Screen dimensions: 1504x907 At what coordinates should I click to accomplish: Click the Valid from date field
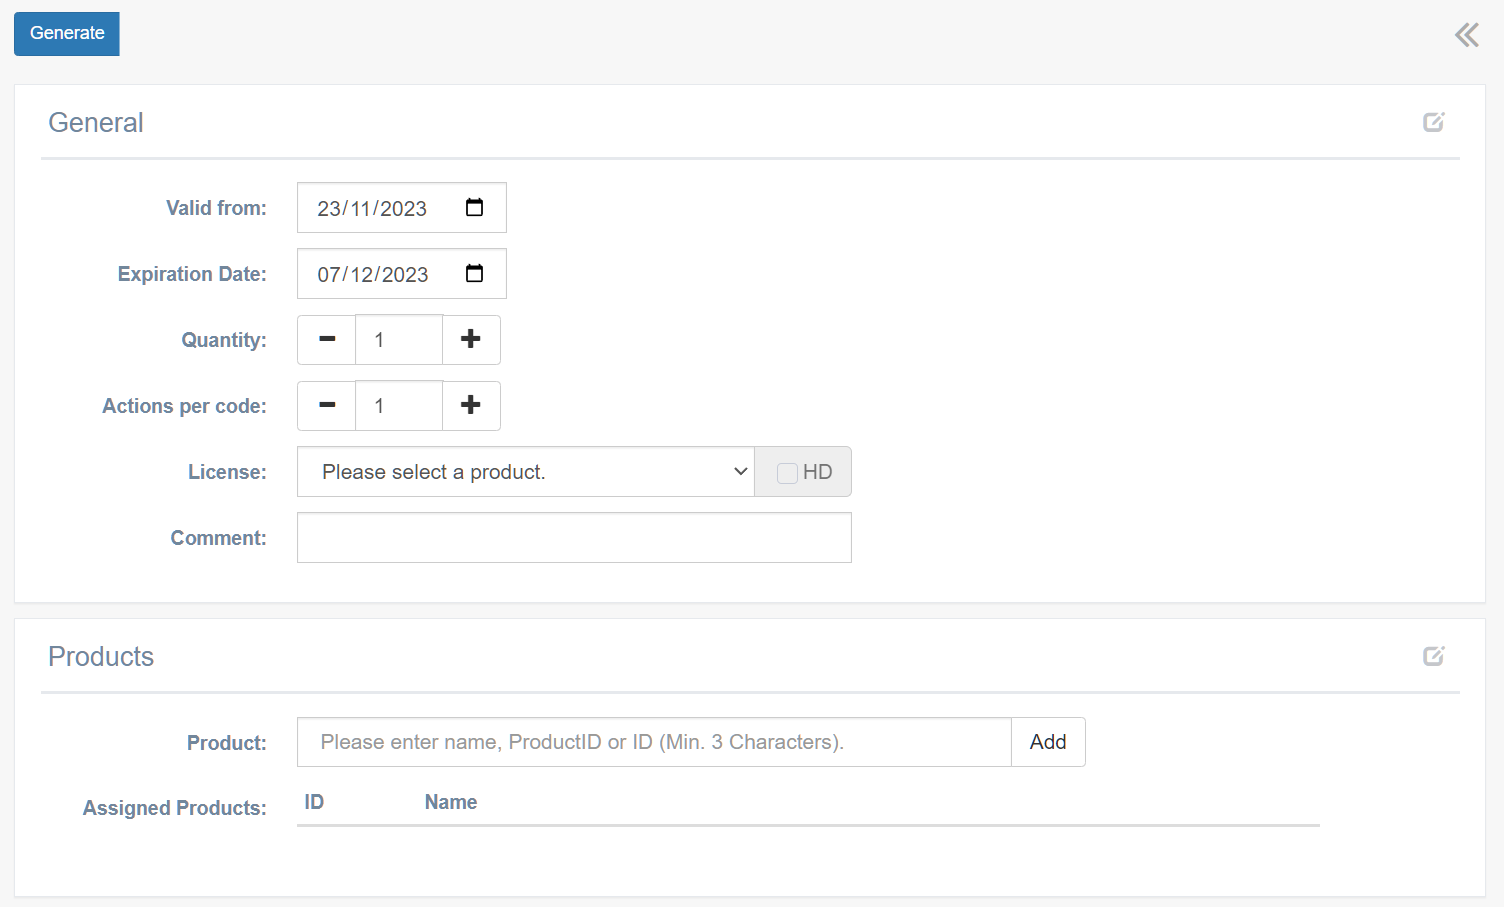373,208
